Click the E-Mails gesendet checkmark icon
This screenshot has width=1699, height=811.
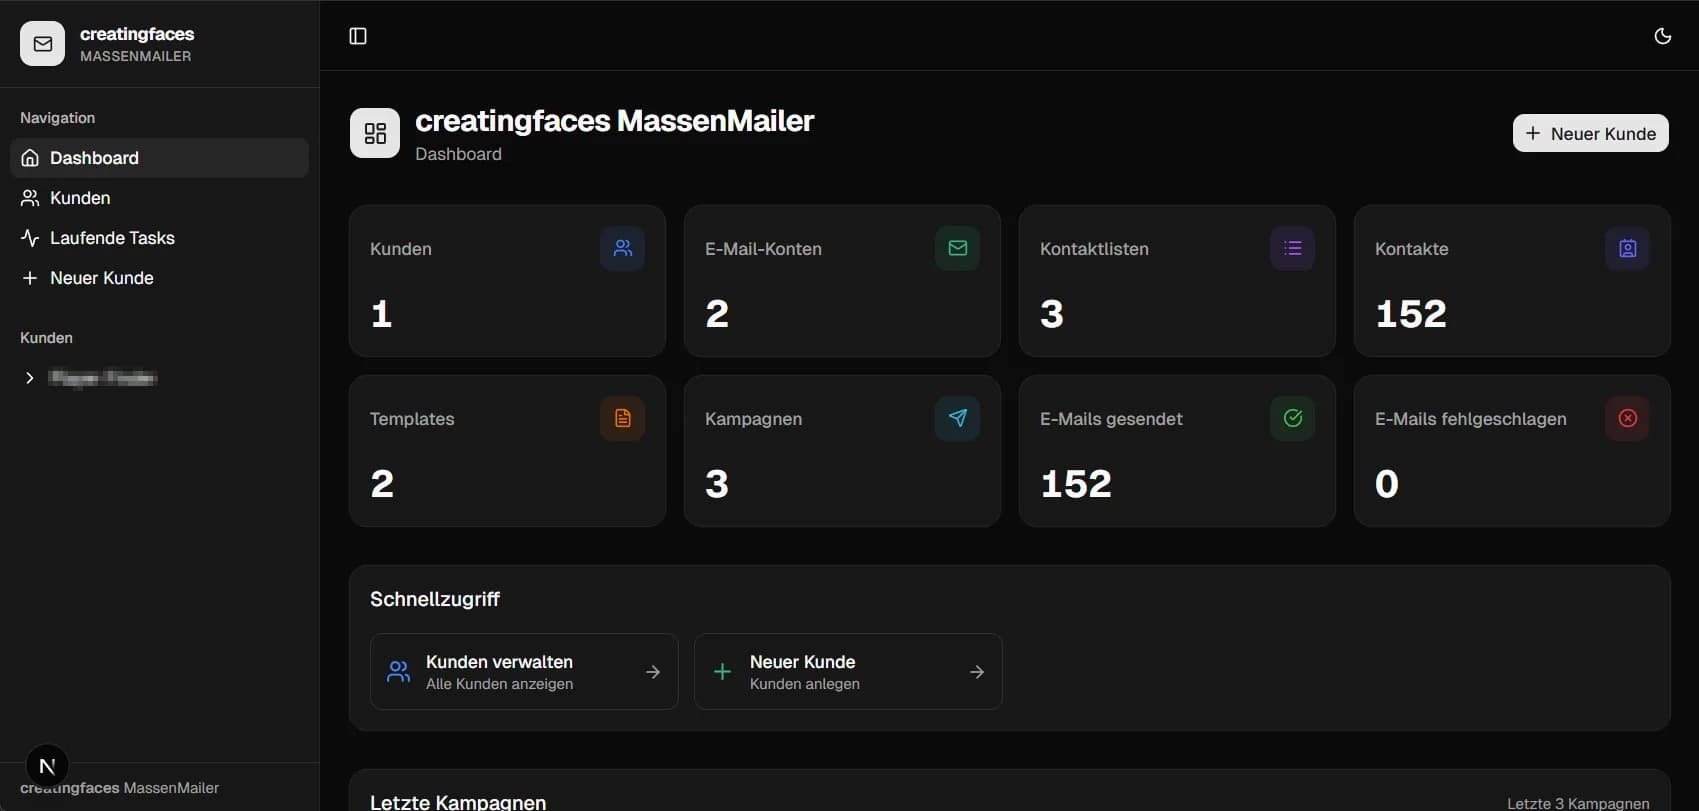[x=1293, y=418]
